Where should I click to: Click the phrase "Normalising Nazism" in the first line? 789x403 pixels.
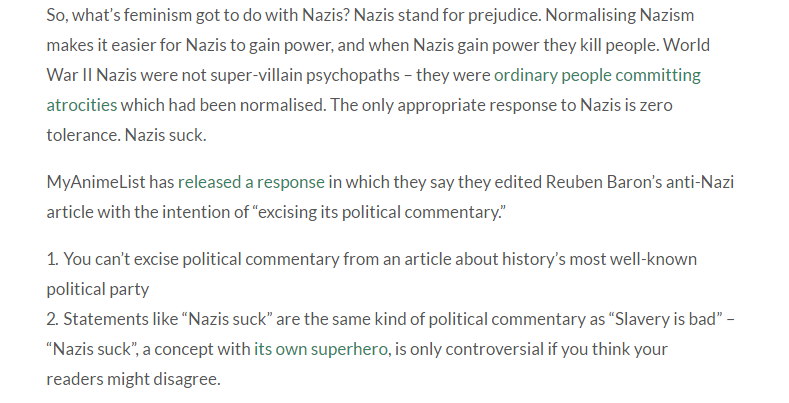tap(620, 16)
